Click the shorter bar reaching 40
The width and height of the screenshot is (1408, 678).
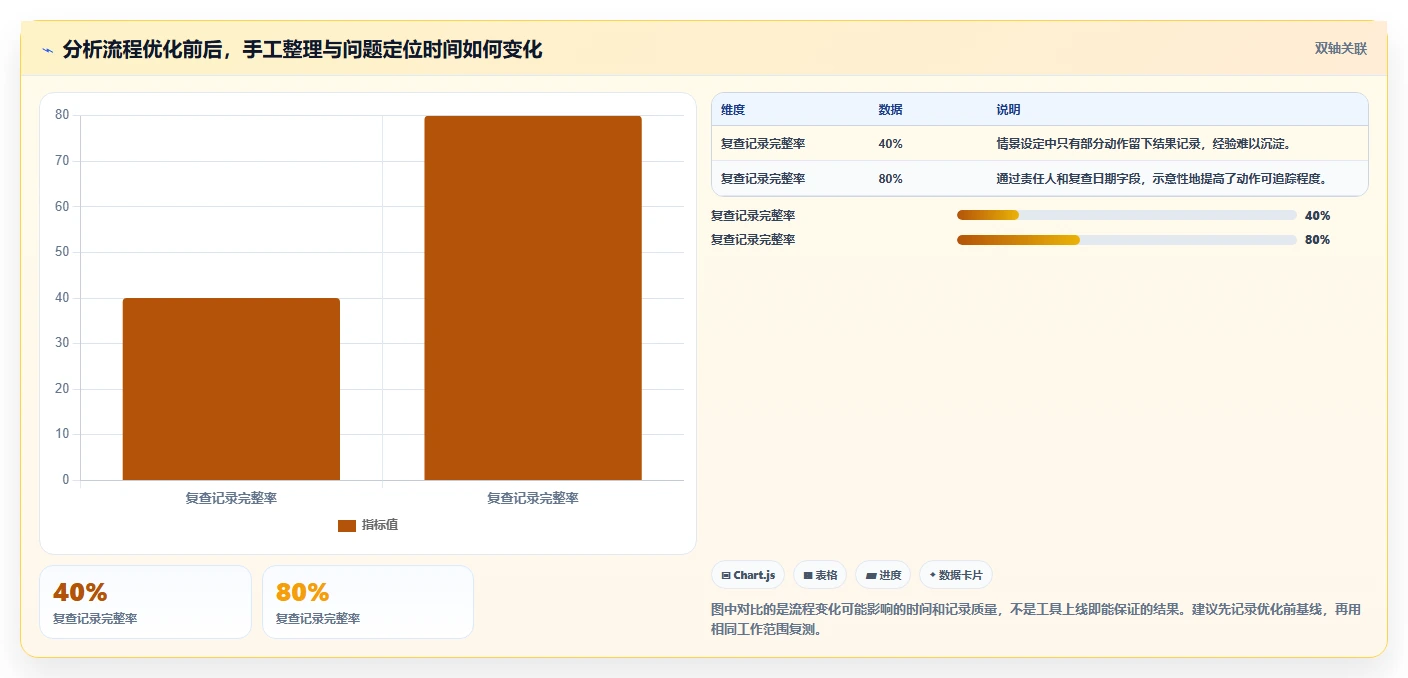[231, 389]
